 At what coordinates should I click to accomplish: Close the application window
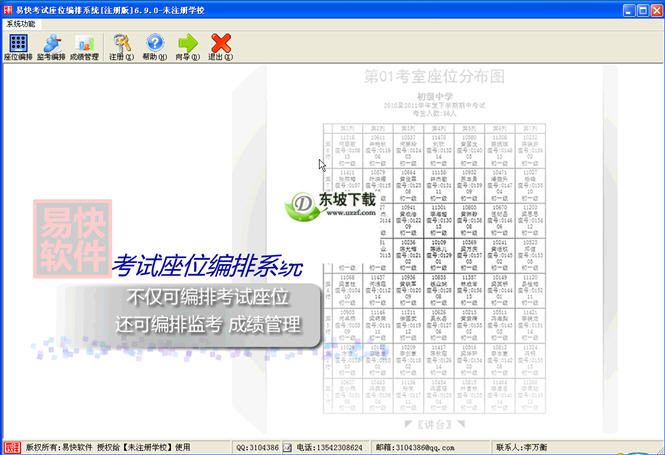pyautogui.click(x=657, y=10)
